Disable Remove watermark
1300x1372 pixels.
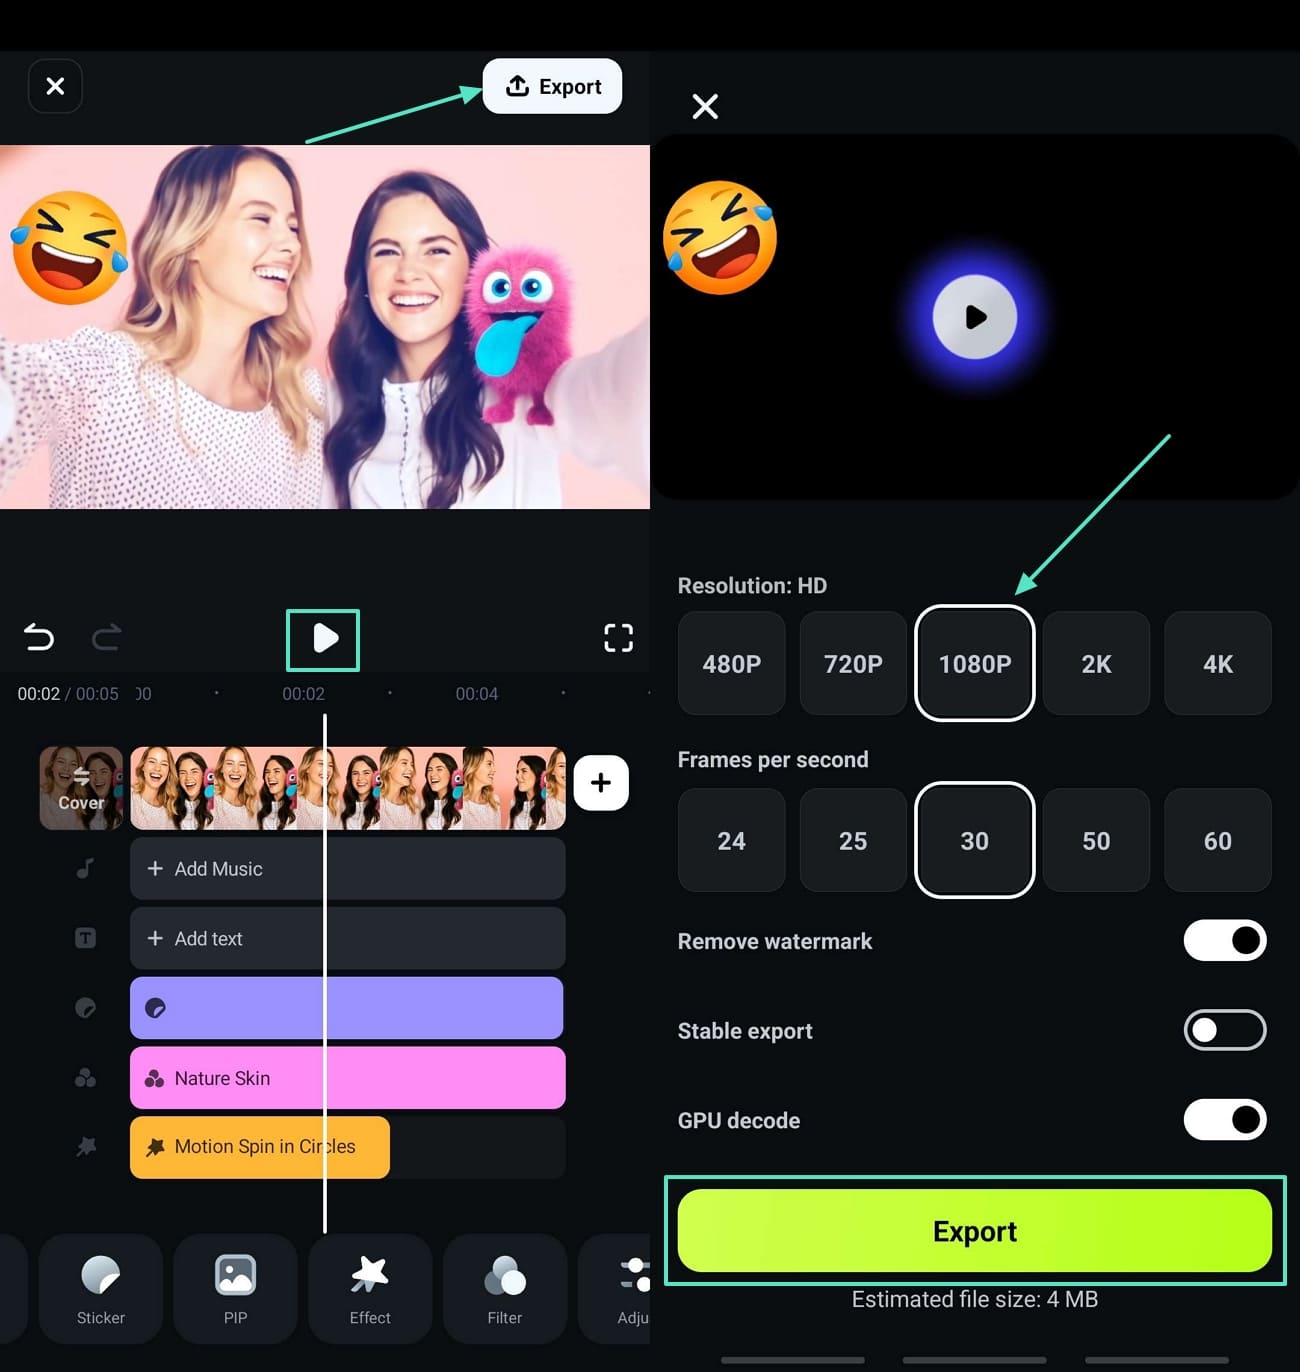1224,940
